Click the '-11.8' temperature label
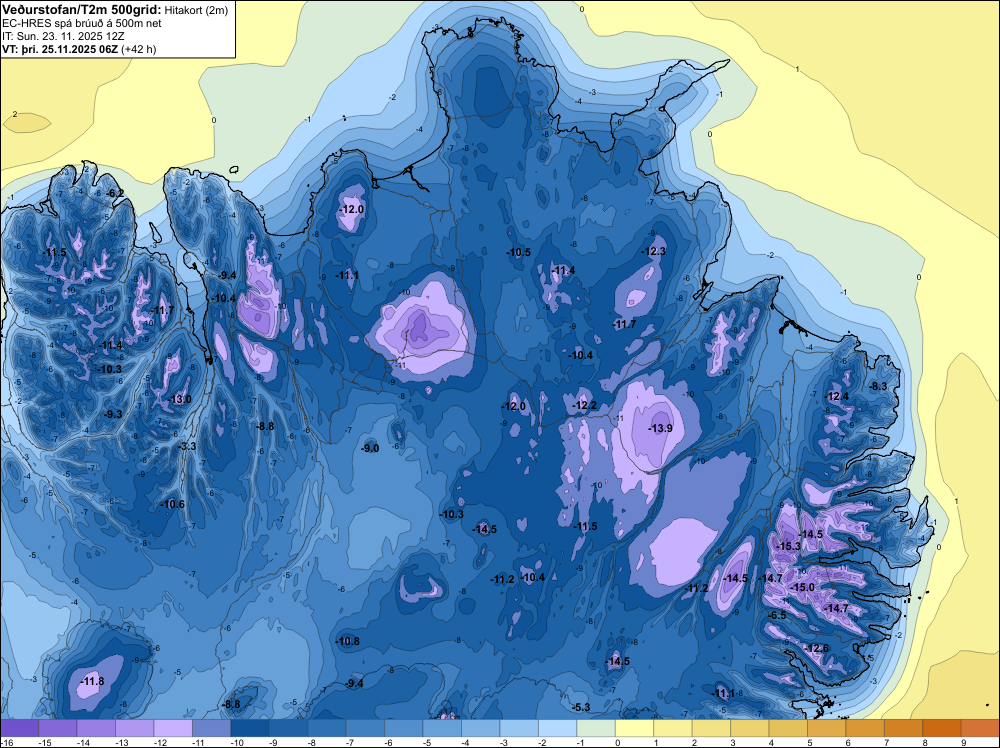Viewport: 1000px width, 748px height. (x=92, y=682)
